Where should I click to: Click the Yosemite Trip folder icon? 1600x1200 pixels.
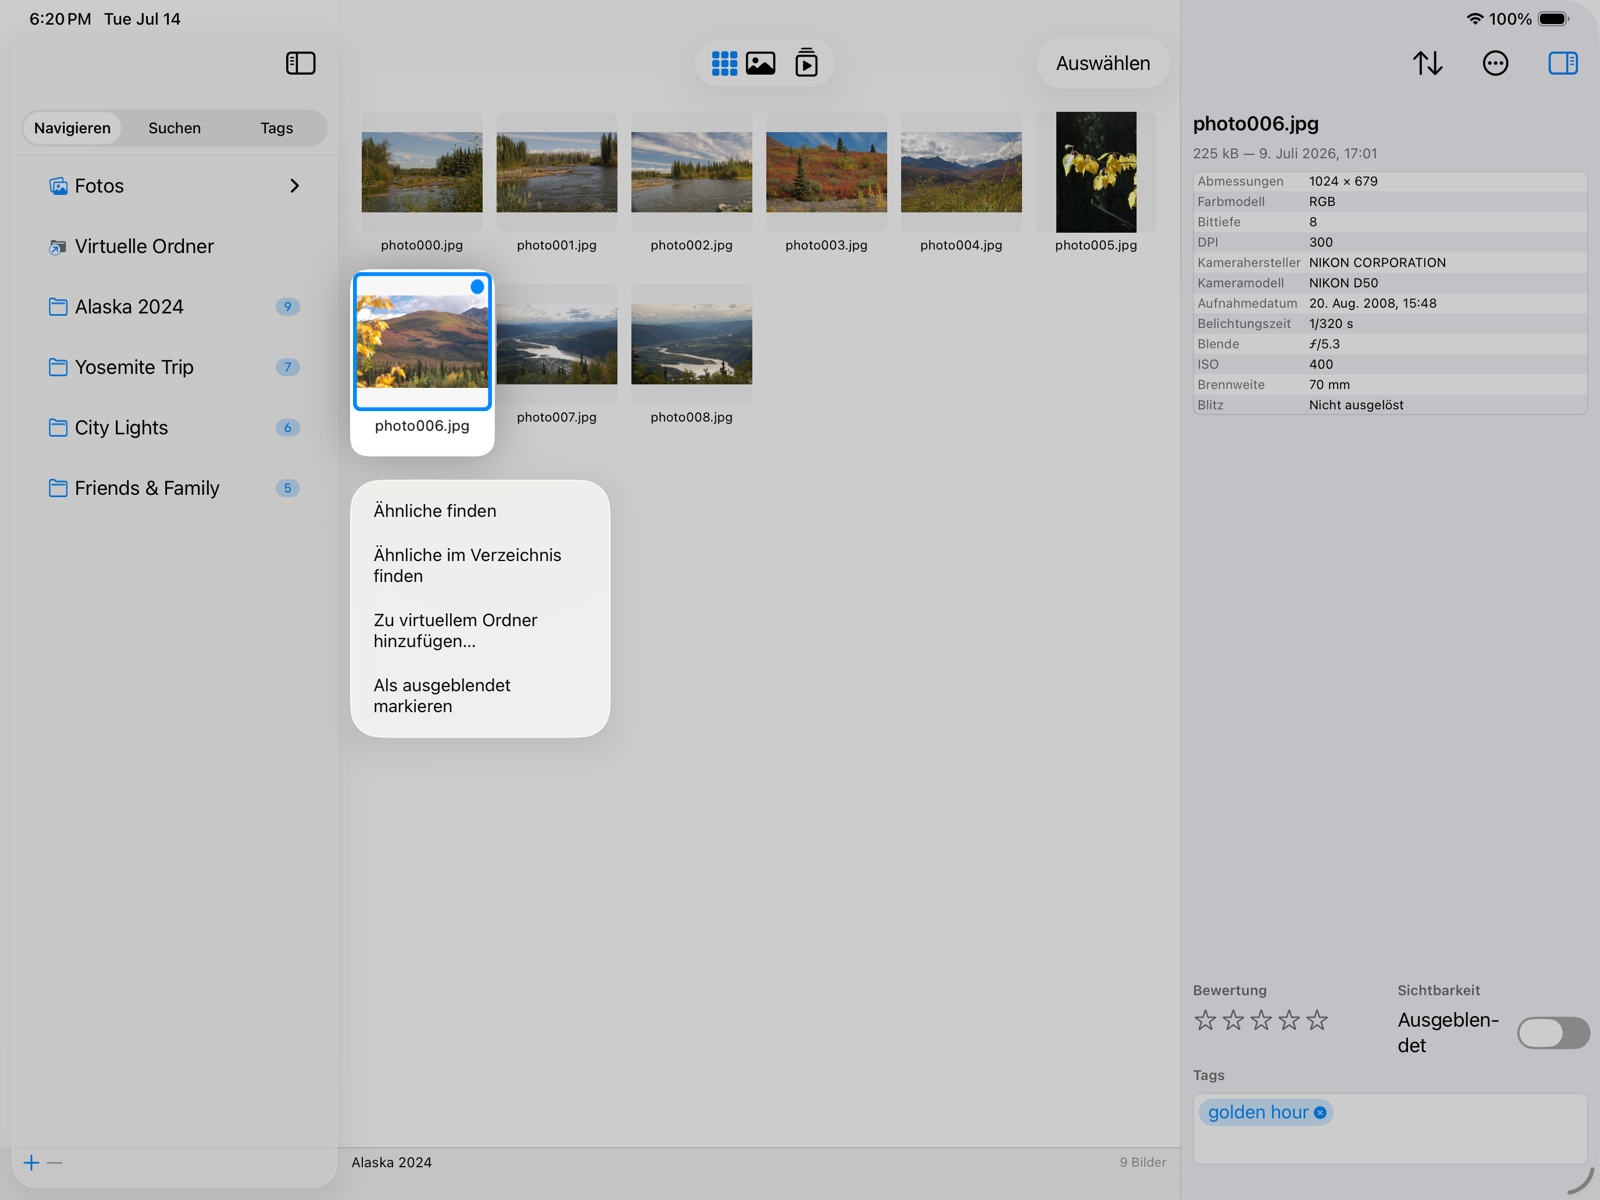pos(58,367)
